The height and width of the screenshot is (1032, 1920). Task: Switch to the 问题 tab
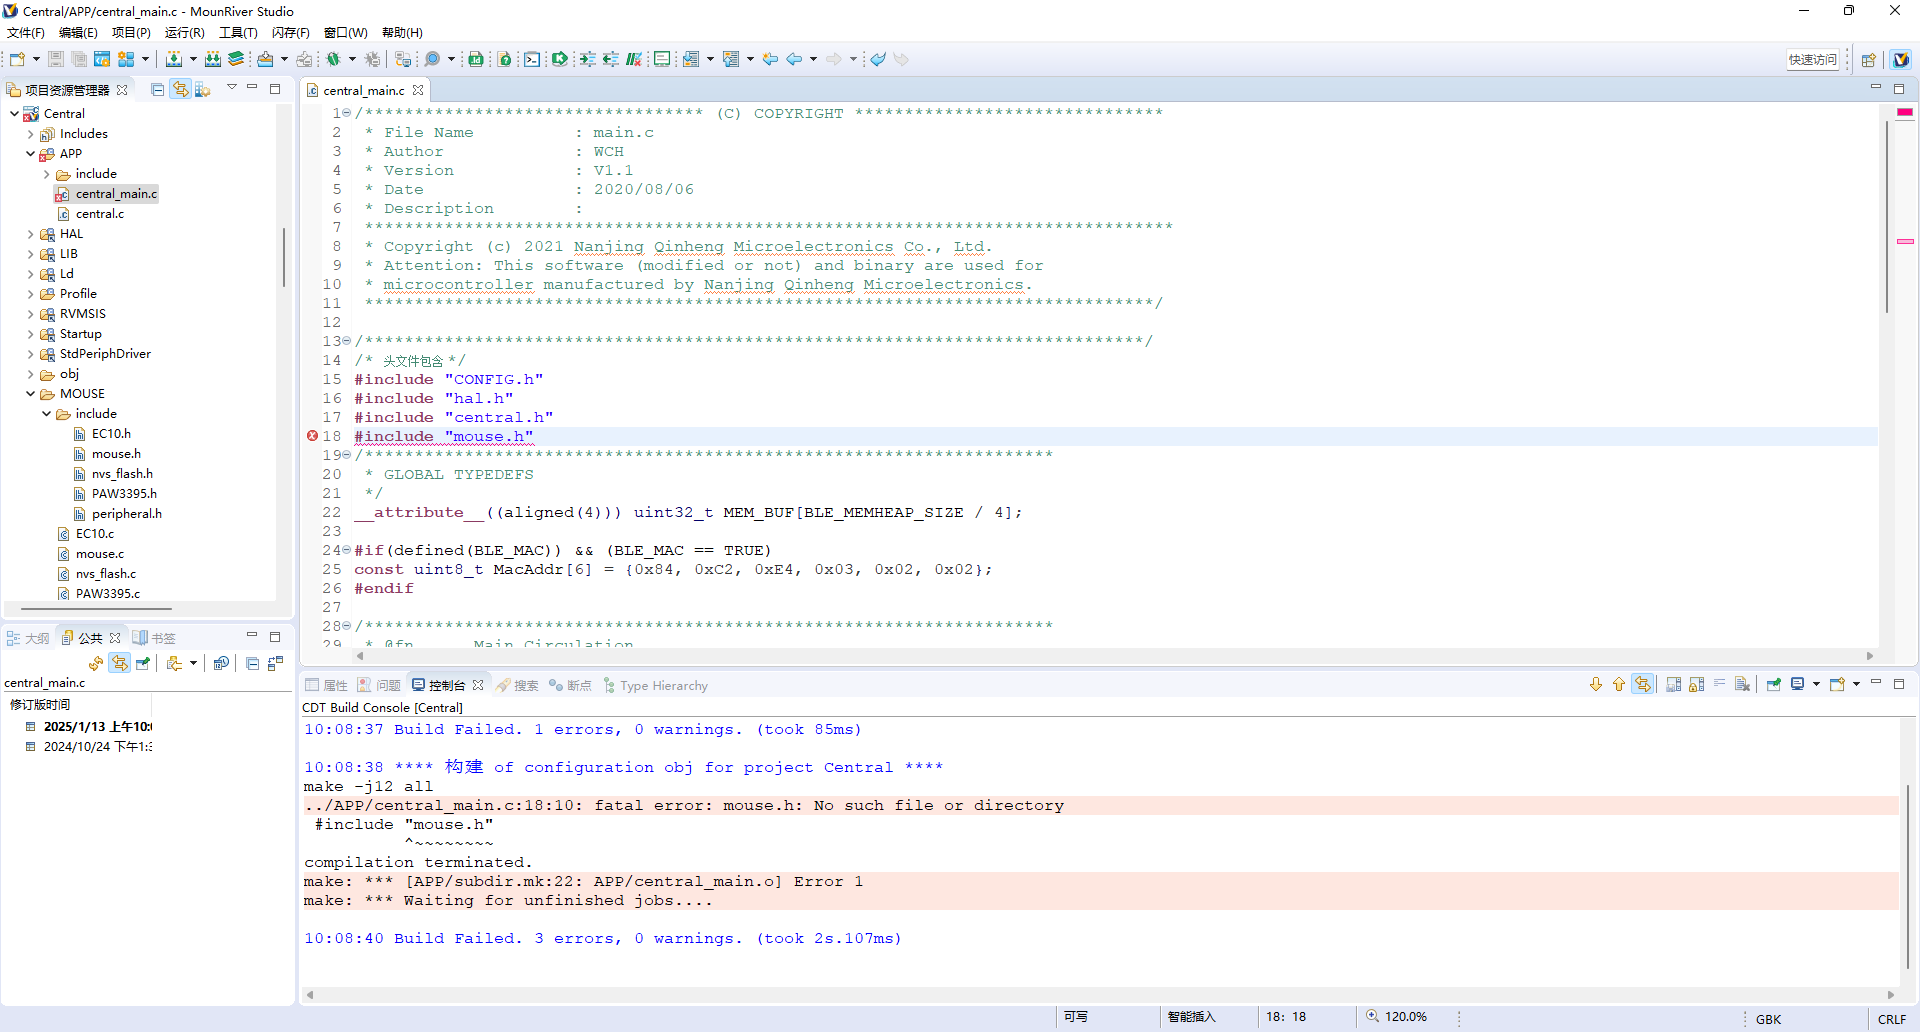pos(379,685)
